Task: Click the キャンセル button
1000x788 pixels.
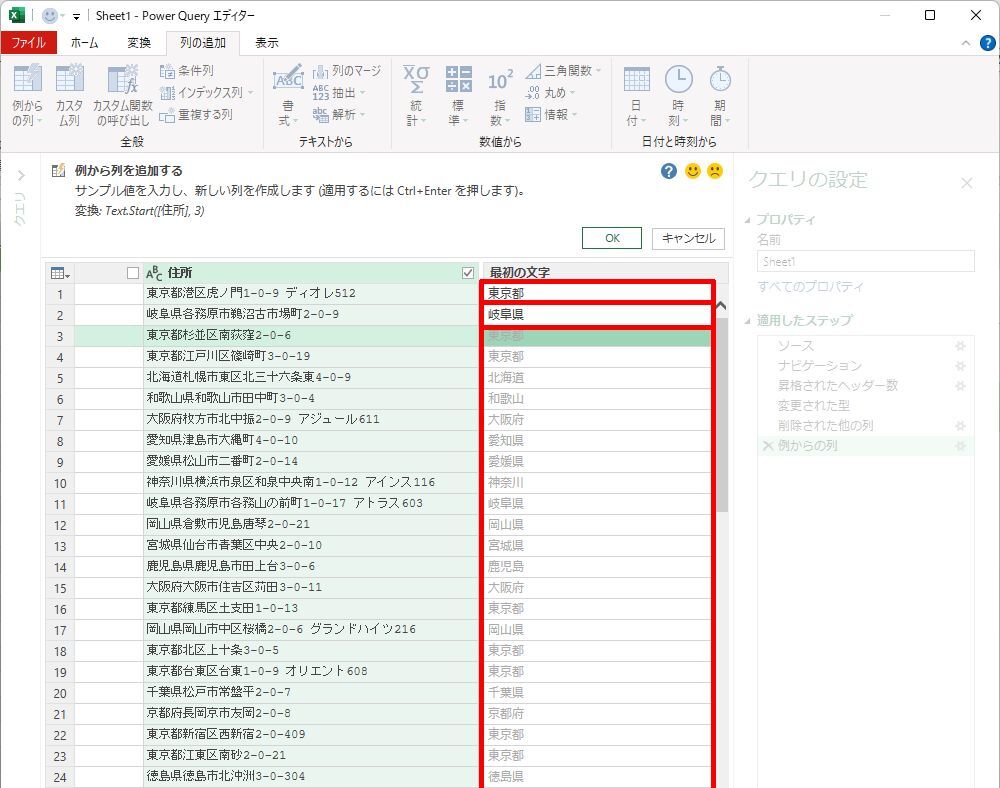Action: coord(688,238)
